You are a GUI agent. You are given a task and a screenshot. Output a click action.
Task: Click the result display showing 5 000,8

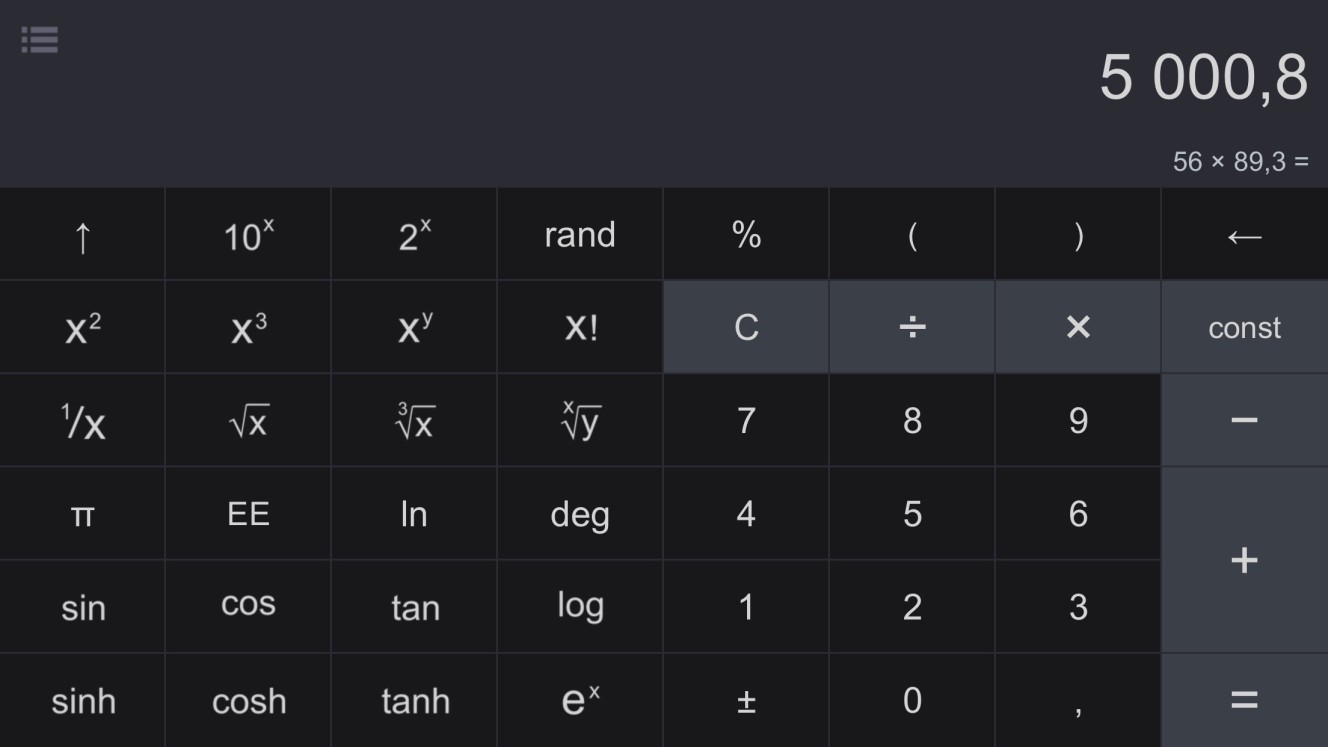[1203, 77]
